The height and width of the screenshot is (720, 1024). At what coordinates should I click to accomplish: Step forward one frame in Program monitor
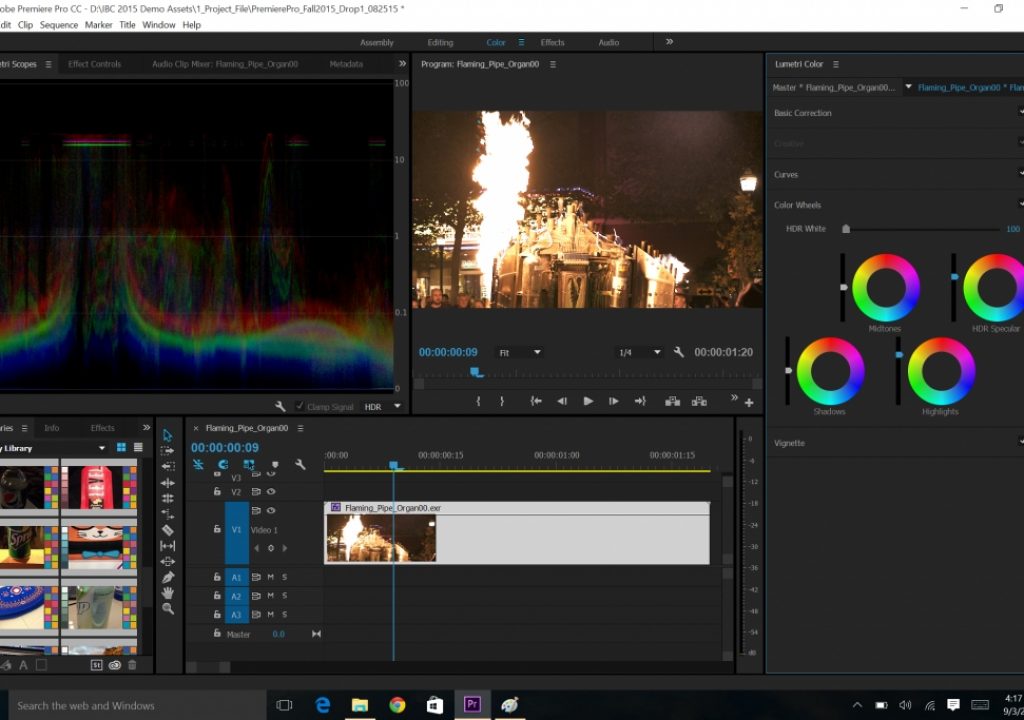[613, 401]
